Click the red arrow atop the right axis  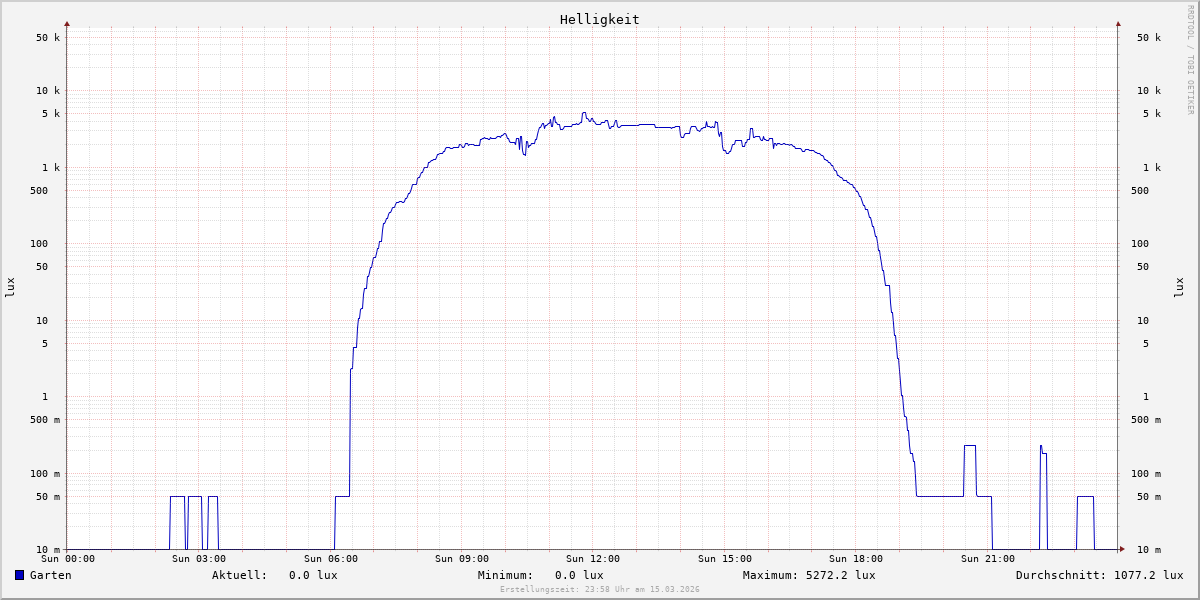1118,23
